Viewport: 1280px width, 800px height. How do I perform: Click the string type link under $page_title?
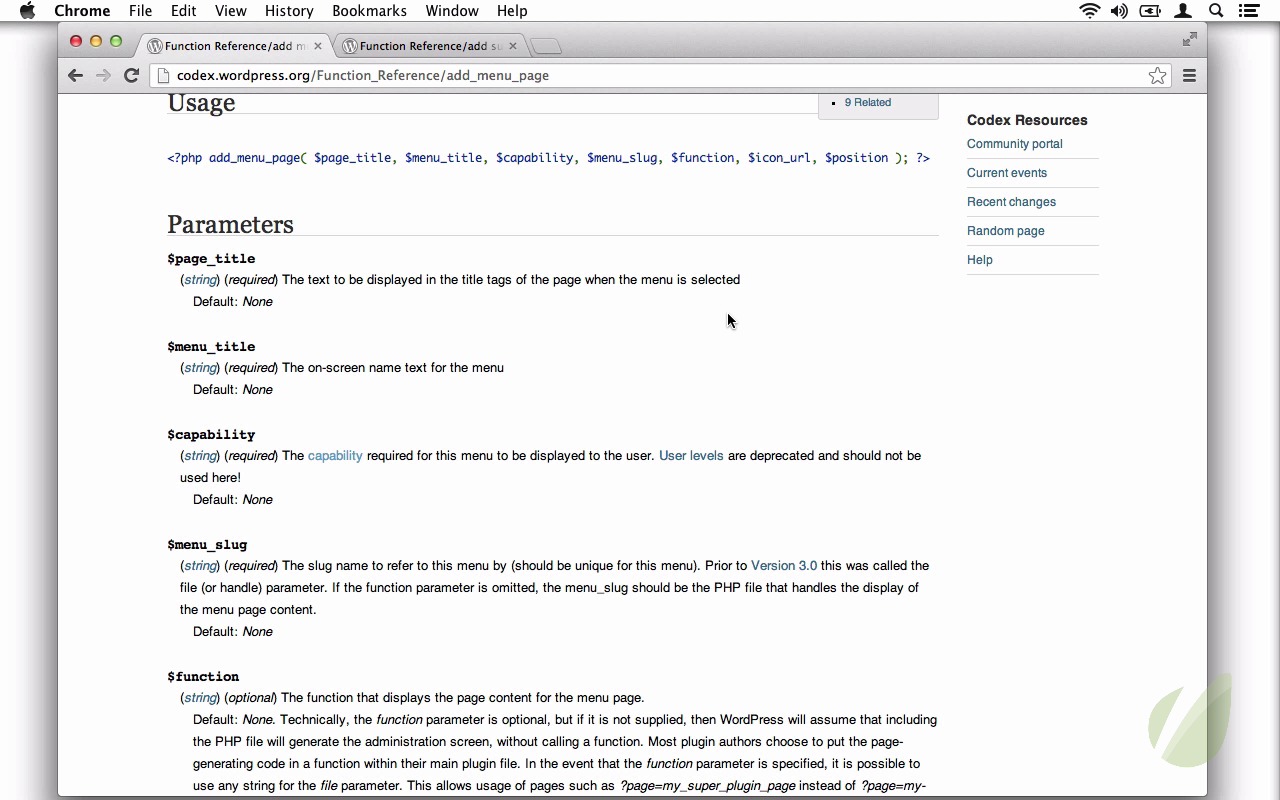click(x=200, y=280)
